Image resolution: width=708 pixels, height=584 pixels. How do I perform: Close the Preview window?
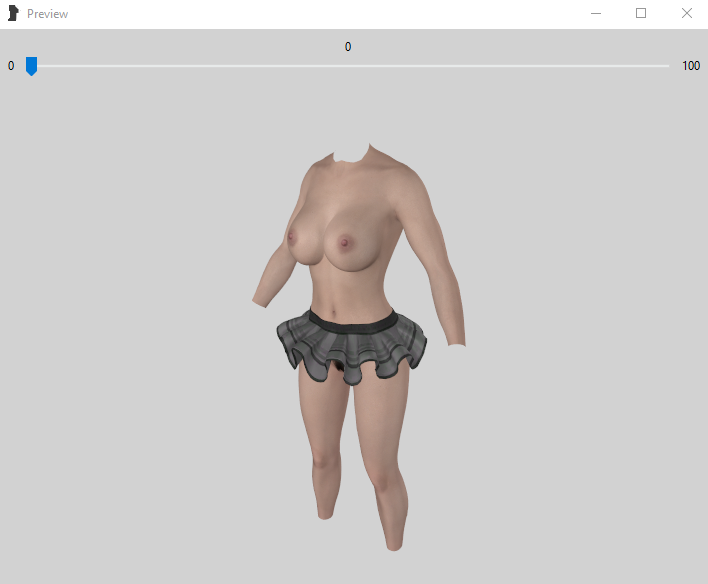687,14
